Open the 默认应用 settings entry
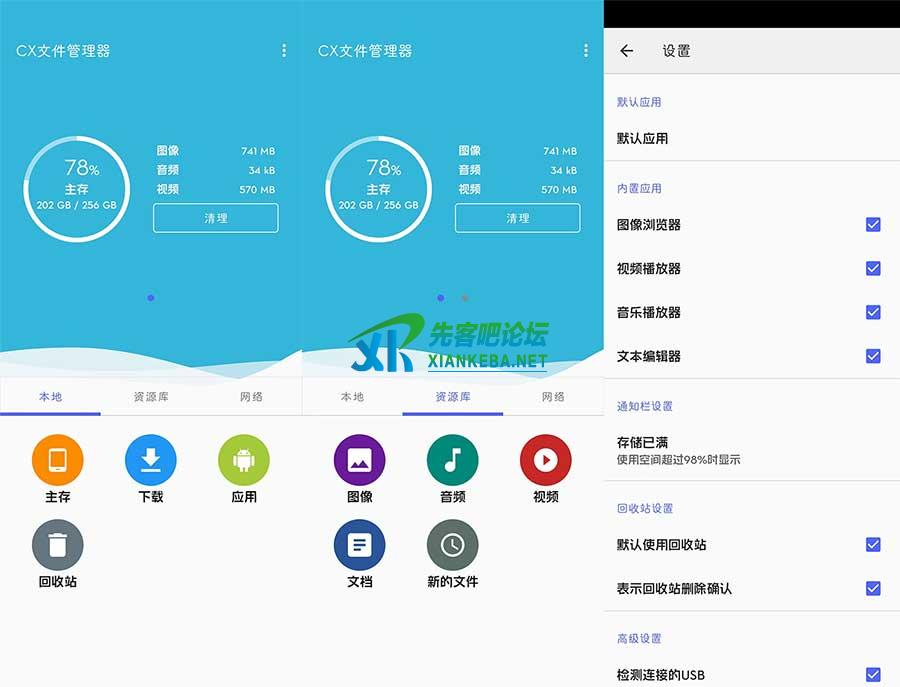Image resolution: width=900 pixels, height=687 pixels. pos(643,139)
